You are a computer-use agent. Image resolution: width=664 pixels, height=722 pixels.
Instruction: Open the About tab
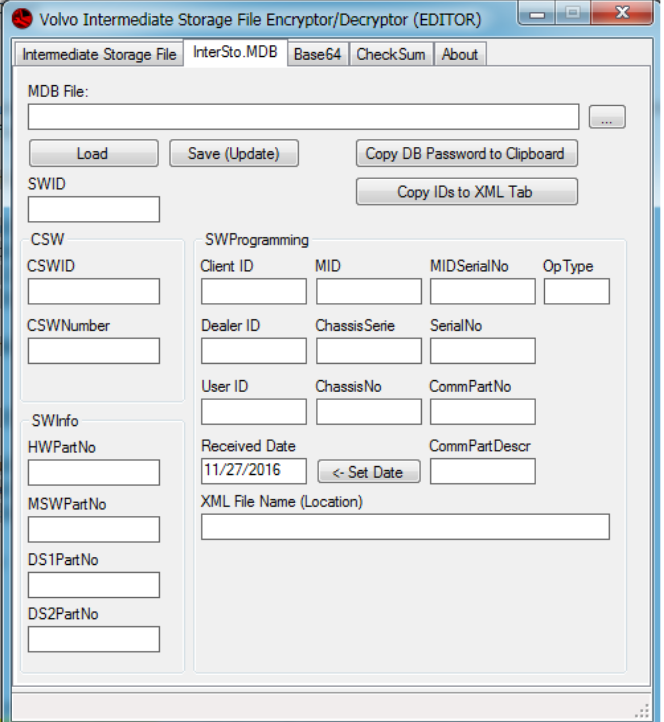[x=460, y=54]
